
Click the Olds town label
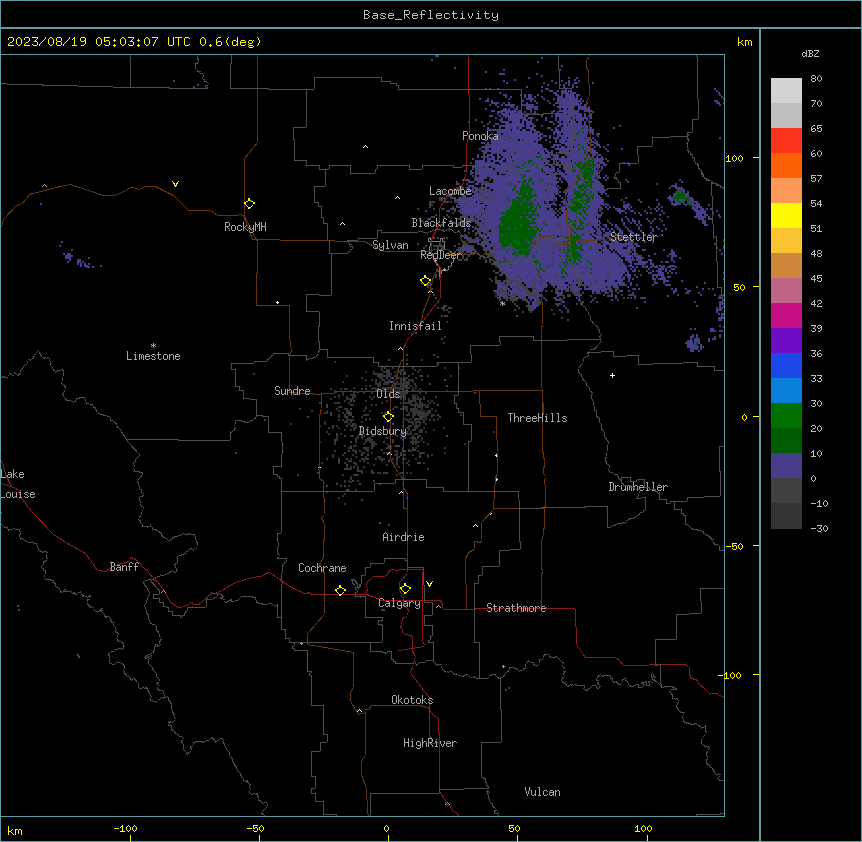coord(388,394)
